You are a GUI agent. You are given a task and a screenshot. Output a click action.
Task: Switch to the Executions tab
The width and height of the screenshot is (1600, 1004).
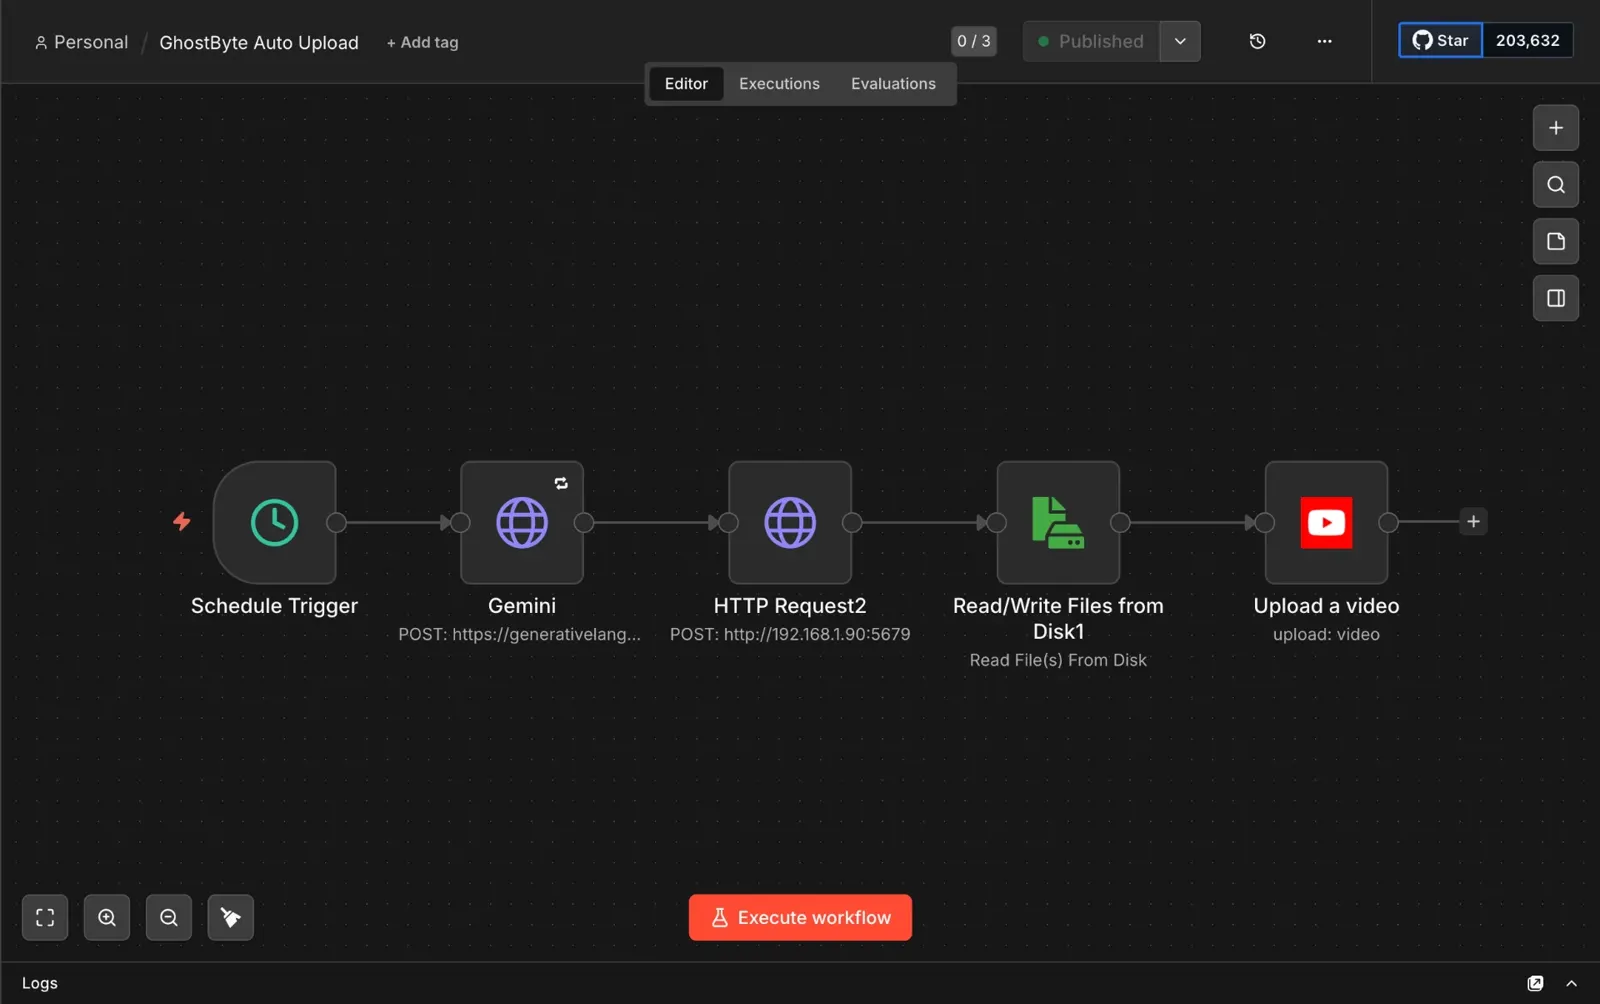pyautogui.click(x=779, y=84)
